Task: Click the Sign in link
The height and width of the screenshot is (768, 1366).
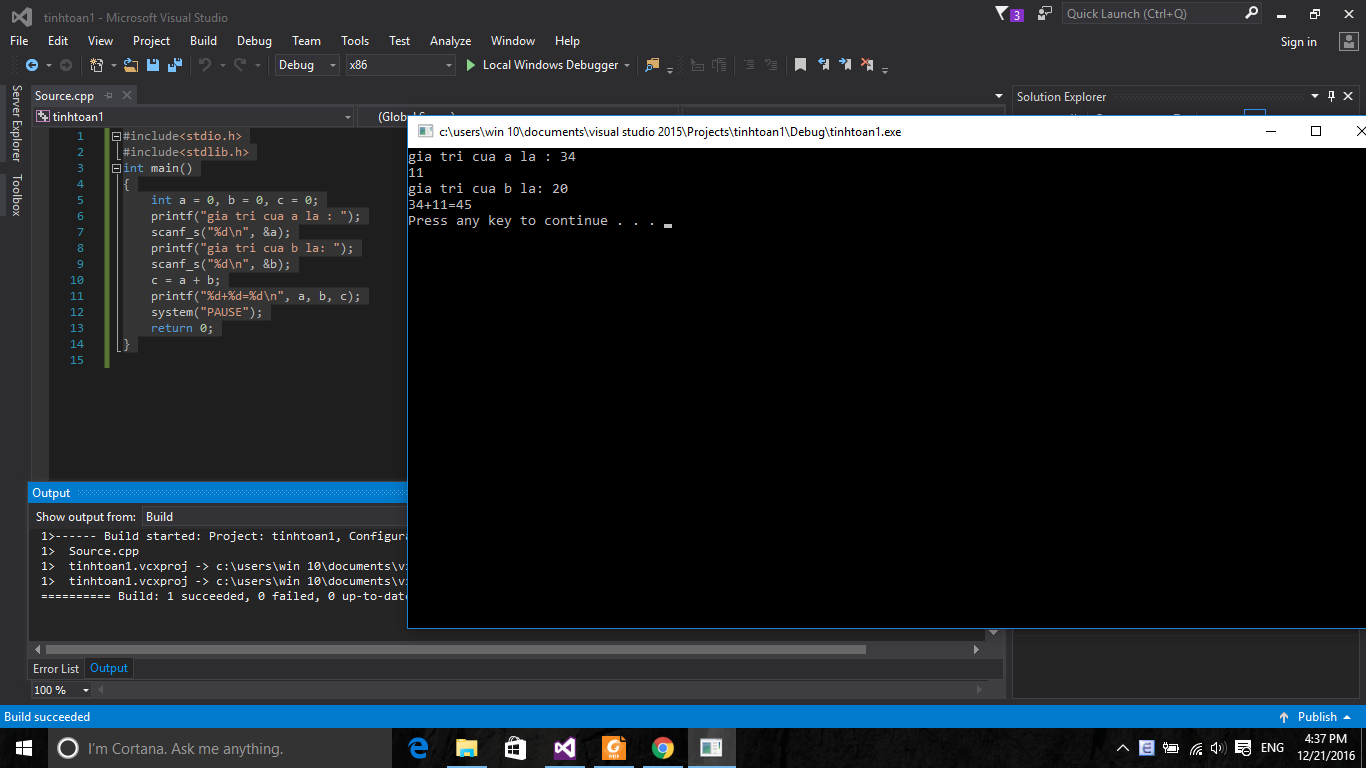Action: click(x=1298, y=42)
